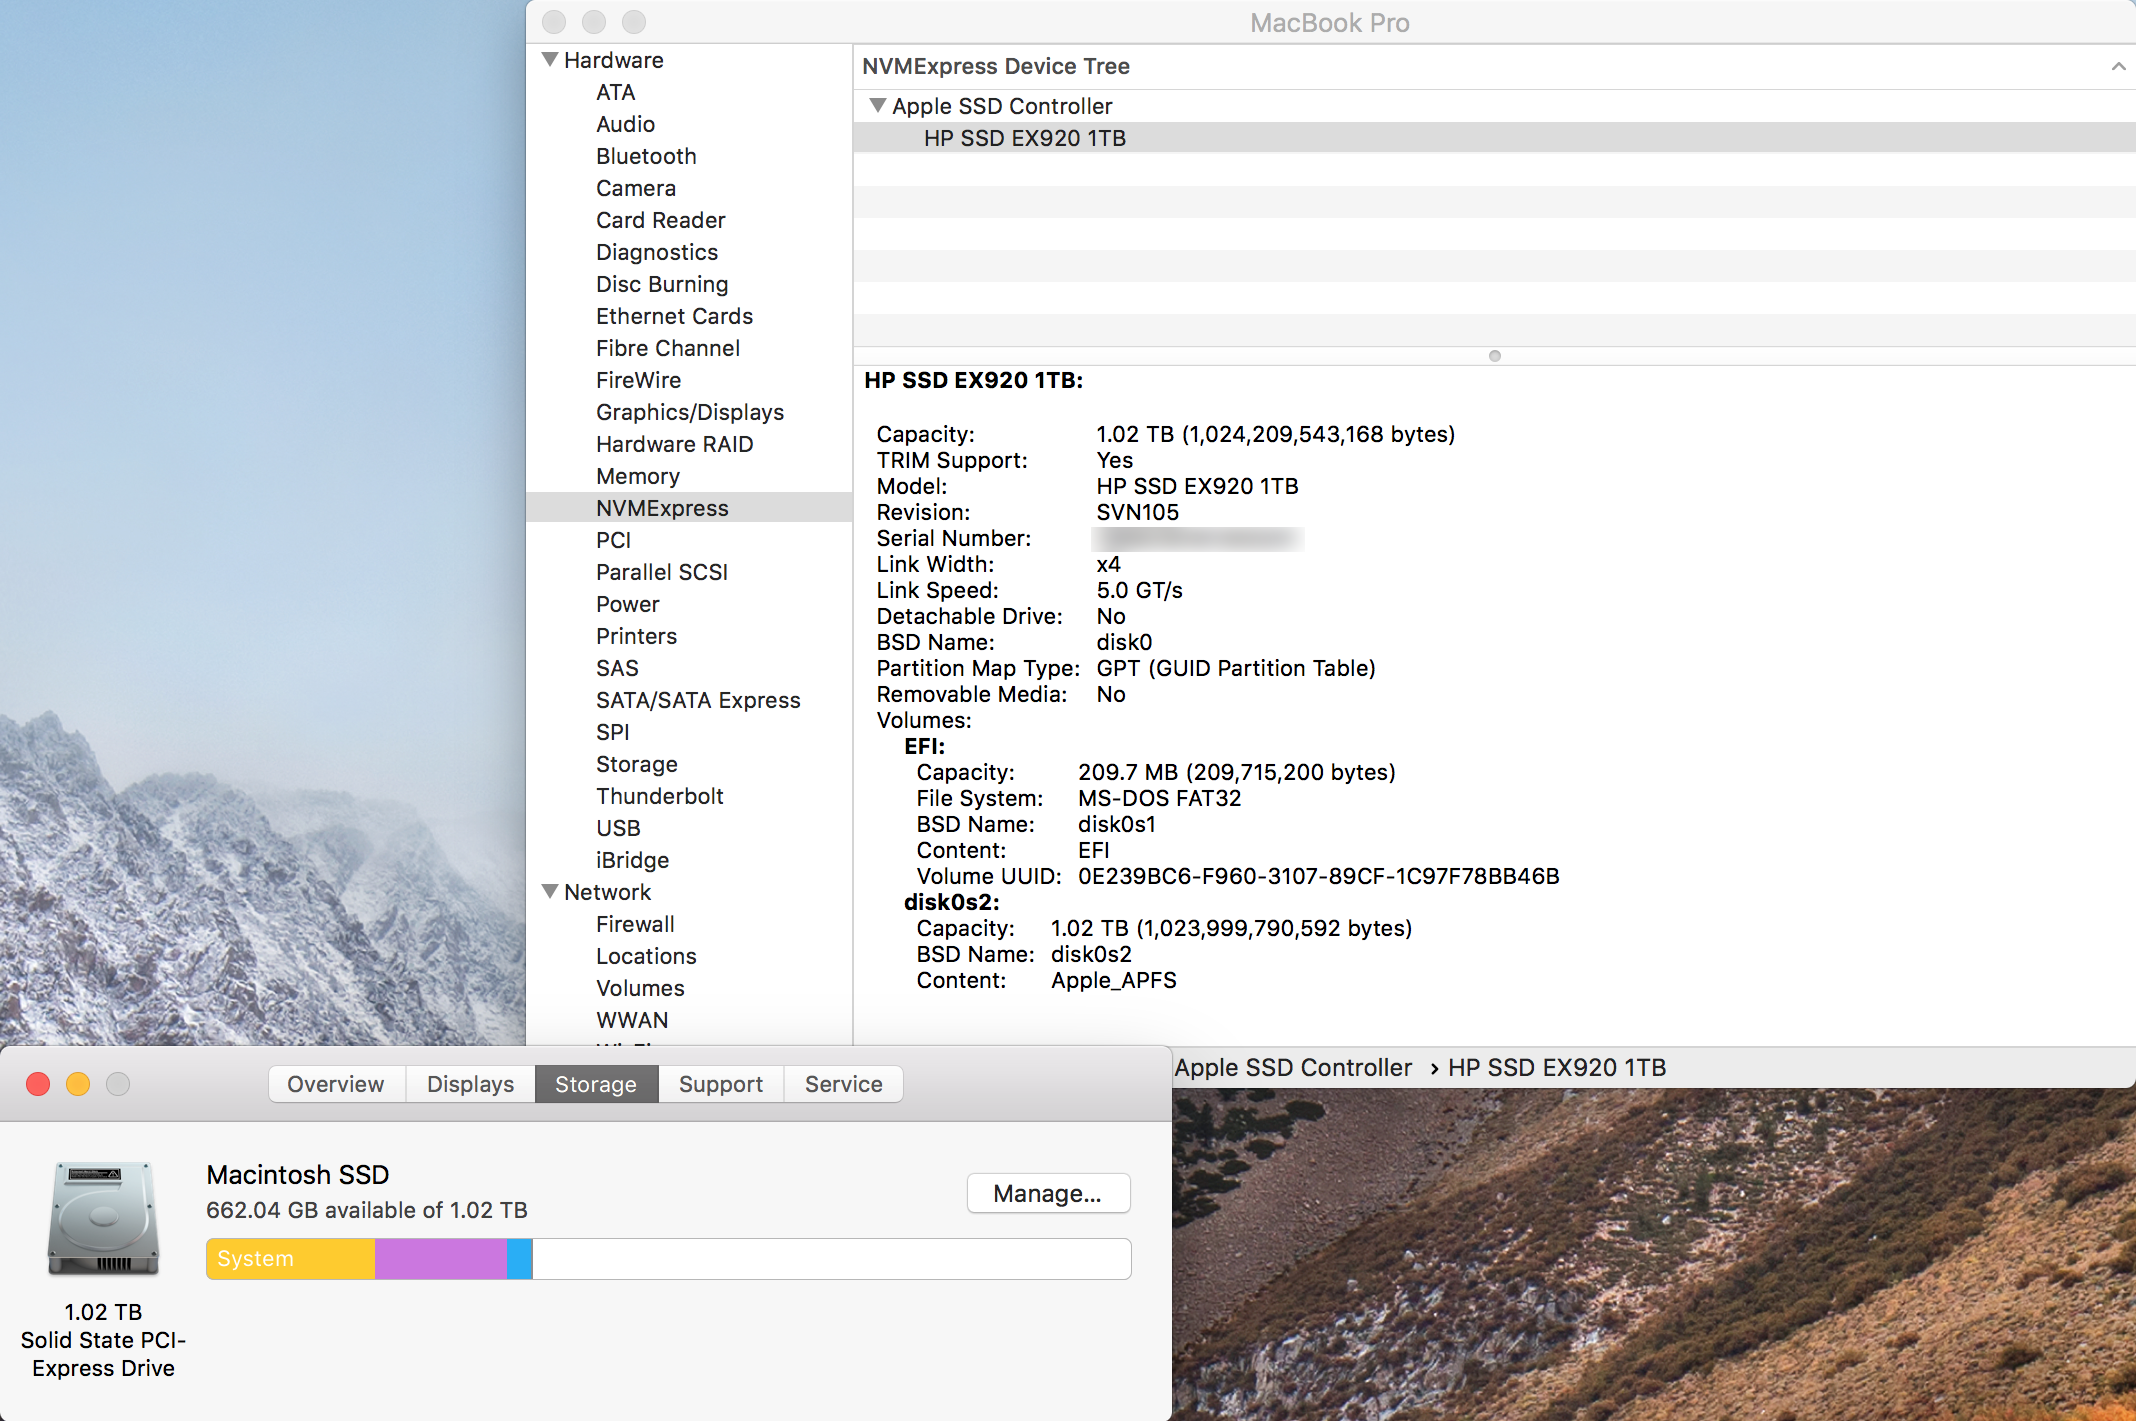Screen dimensions: 2136x1421
Task: Collapse the Apple SSD Controller tree node
Action: point(878,106)
